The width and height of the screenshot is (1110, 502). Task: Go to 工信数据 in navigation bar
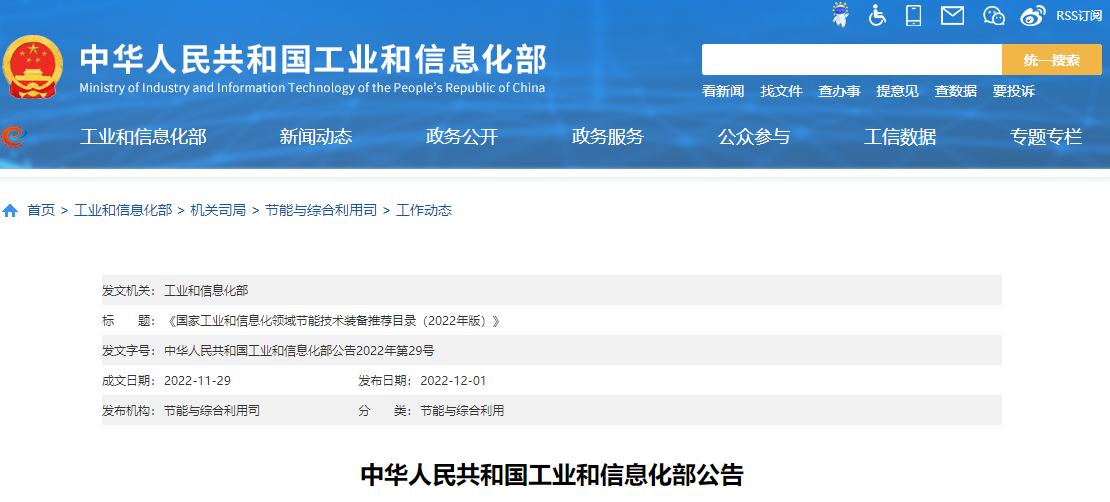point(900,137)
